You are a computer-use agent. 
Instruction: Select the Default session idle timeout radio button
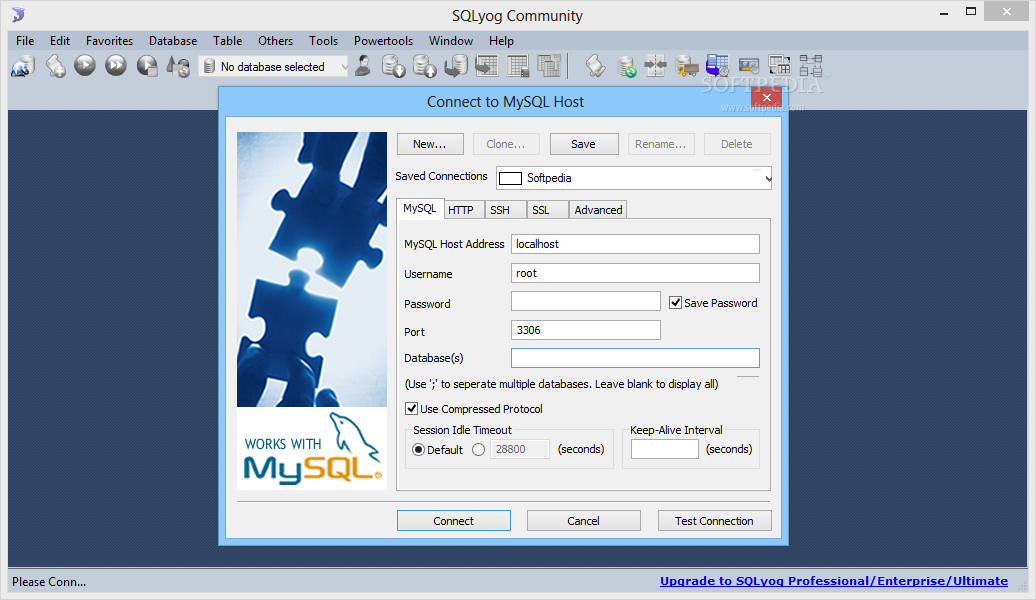coord(418,449)
